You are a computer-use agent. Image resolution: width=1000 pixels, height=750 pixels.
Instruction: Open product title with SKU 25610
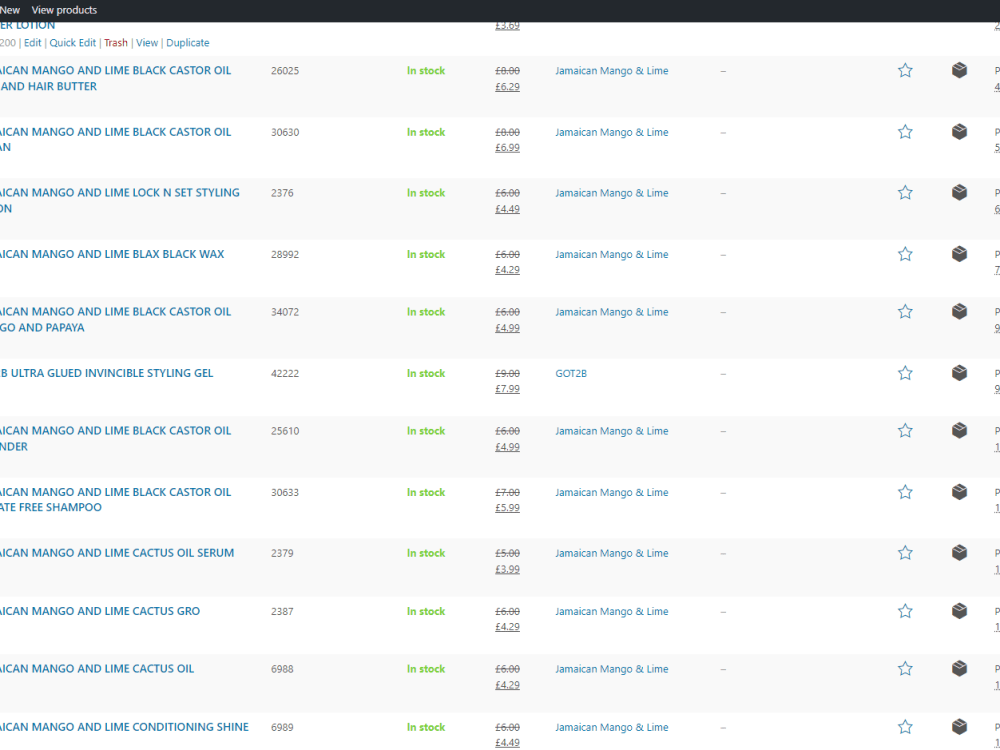[115, 439]
